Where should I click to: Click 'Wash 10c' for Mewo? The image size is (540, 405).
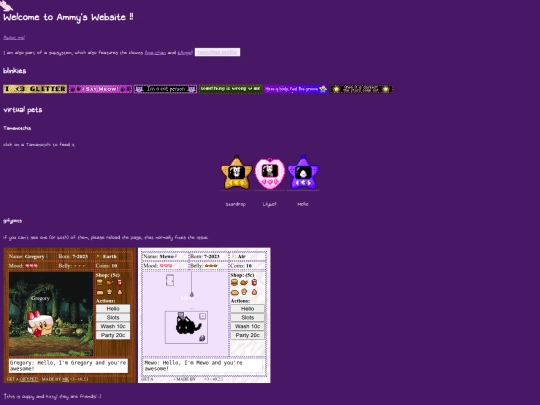[248, 326]
